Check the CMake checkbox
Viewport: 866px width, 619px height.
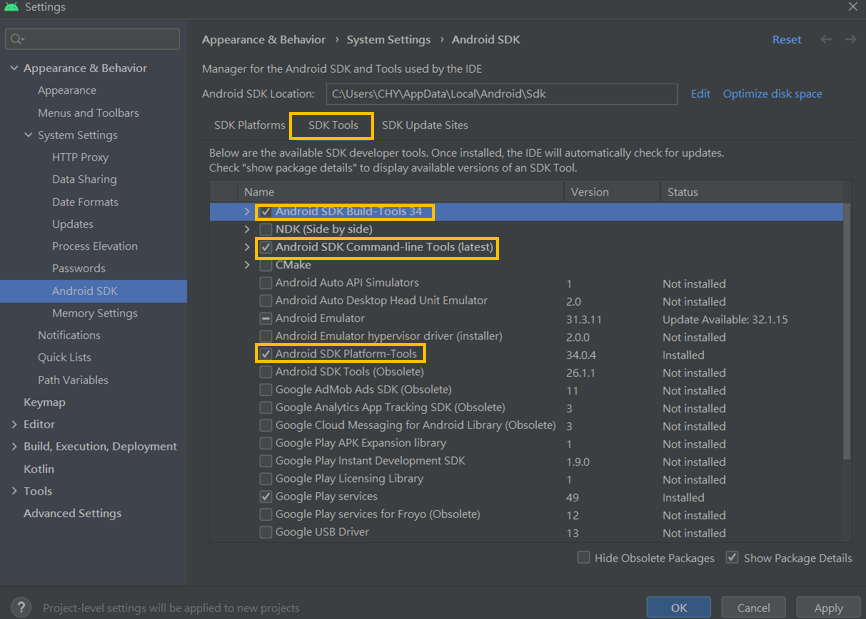[266, 265]
